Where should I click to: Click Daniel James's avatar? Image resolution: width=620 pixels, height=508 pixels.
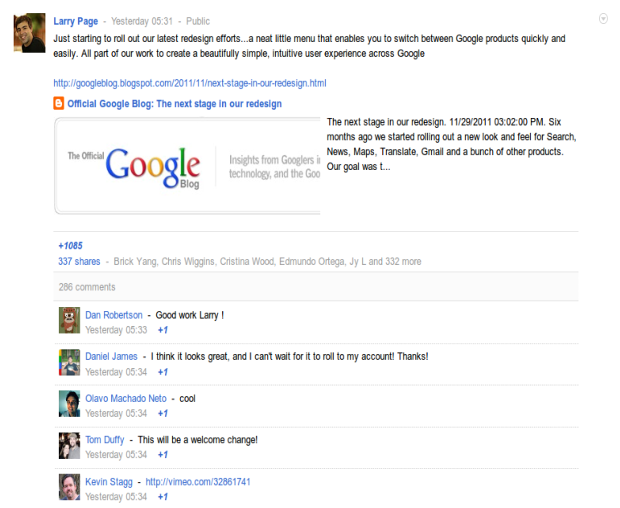pos(69,363)
